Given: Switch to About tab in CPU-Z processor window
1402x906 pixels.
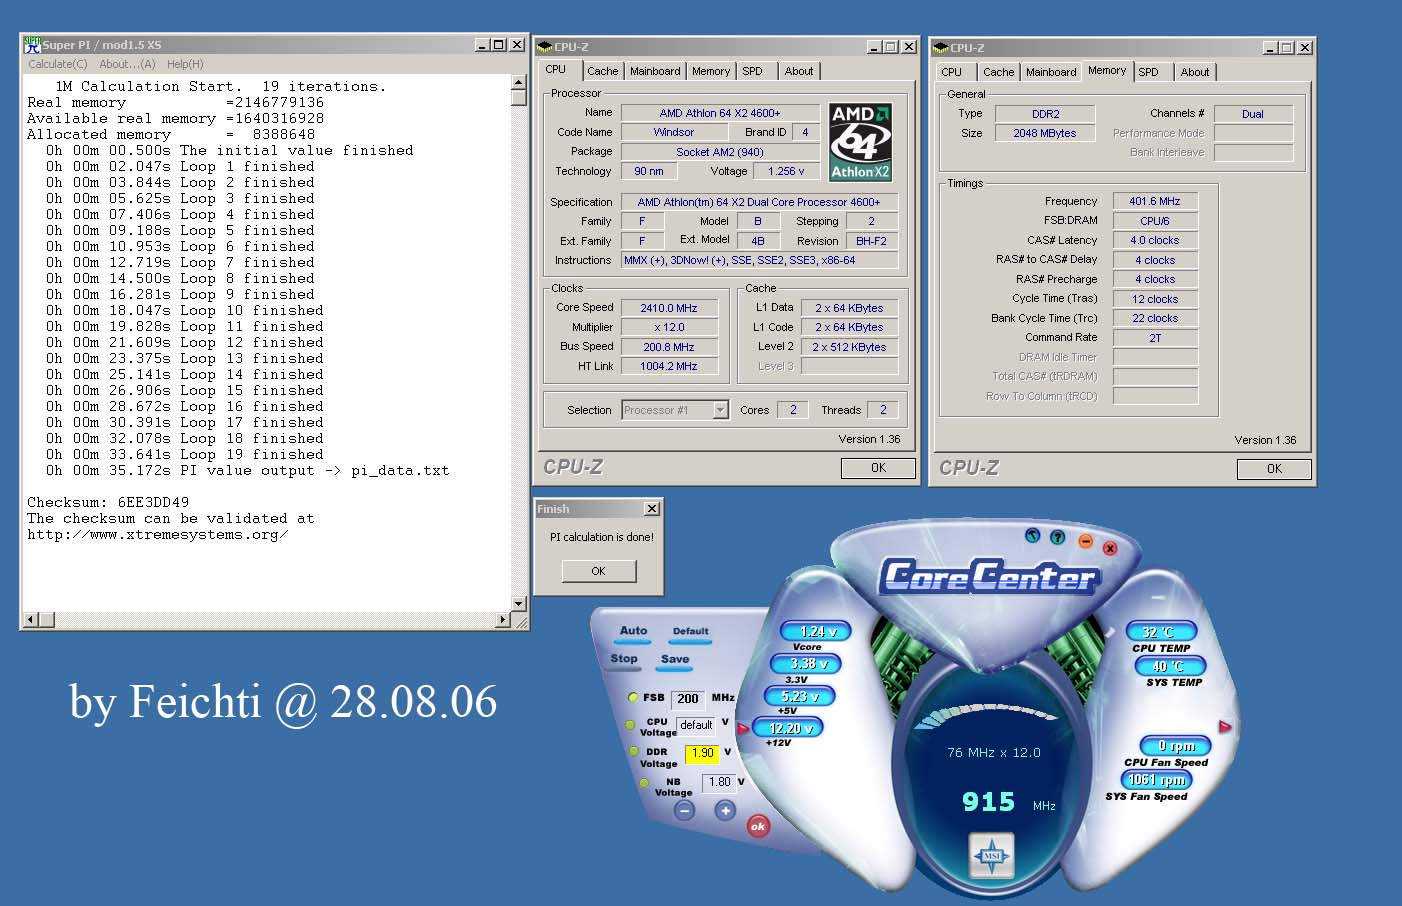Looking at the screenshot, I should 798,71.
